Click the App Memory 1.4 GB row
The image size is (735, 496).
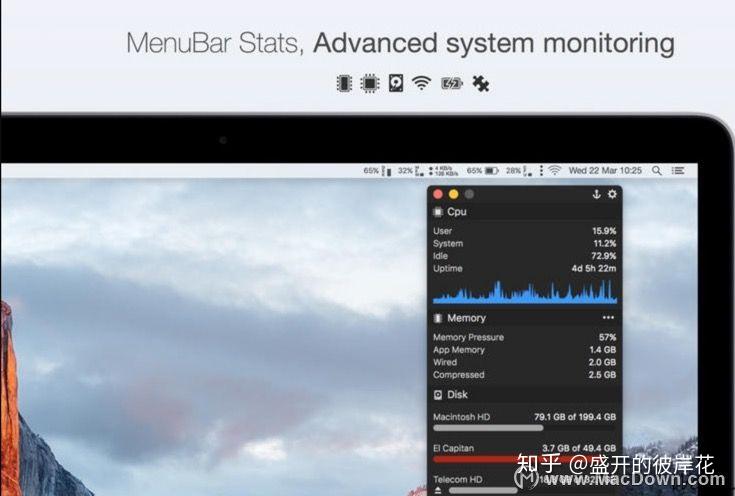pyautogui.click(x=525, y=350)
